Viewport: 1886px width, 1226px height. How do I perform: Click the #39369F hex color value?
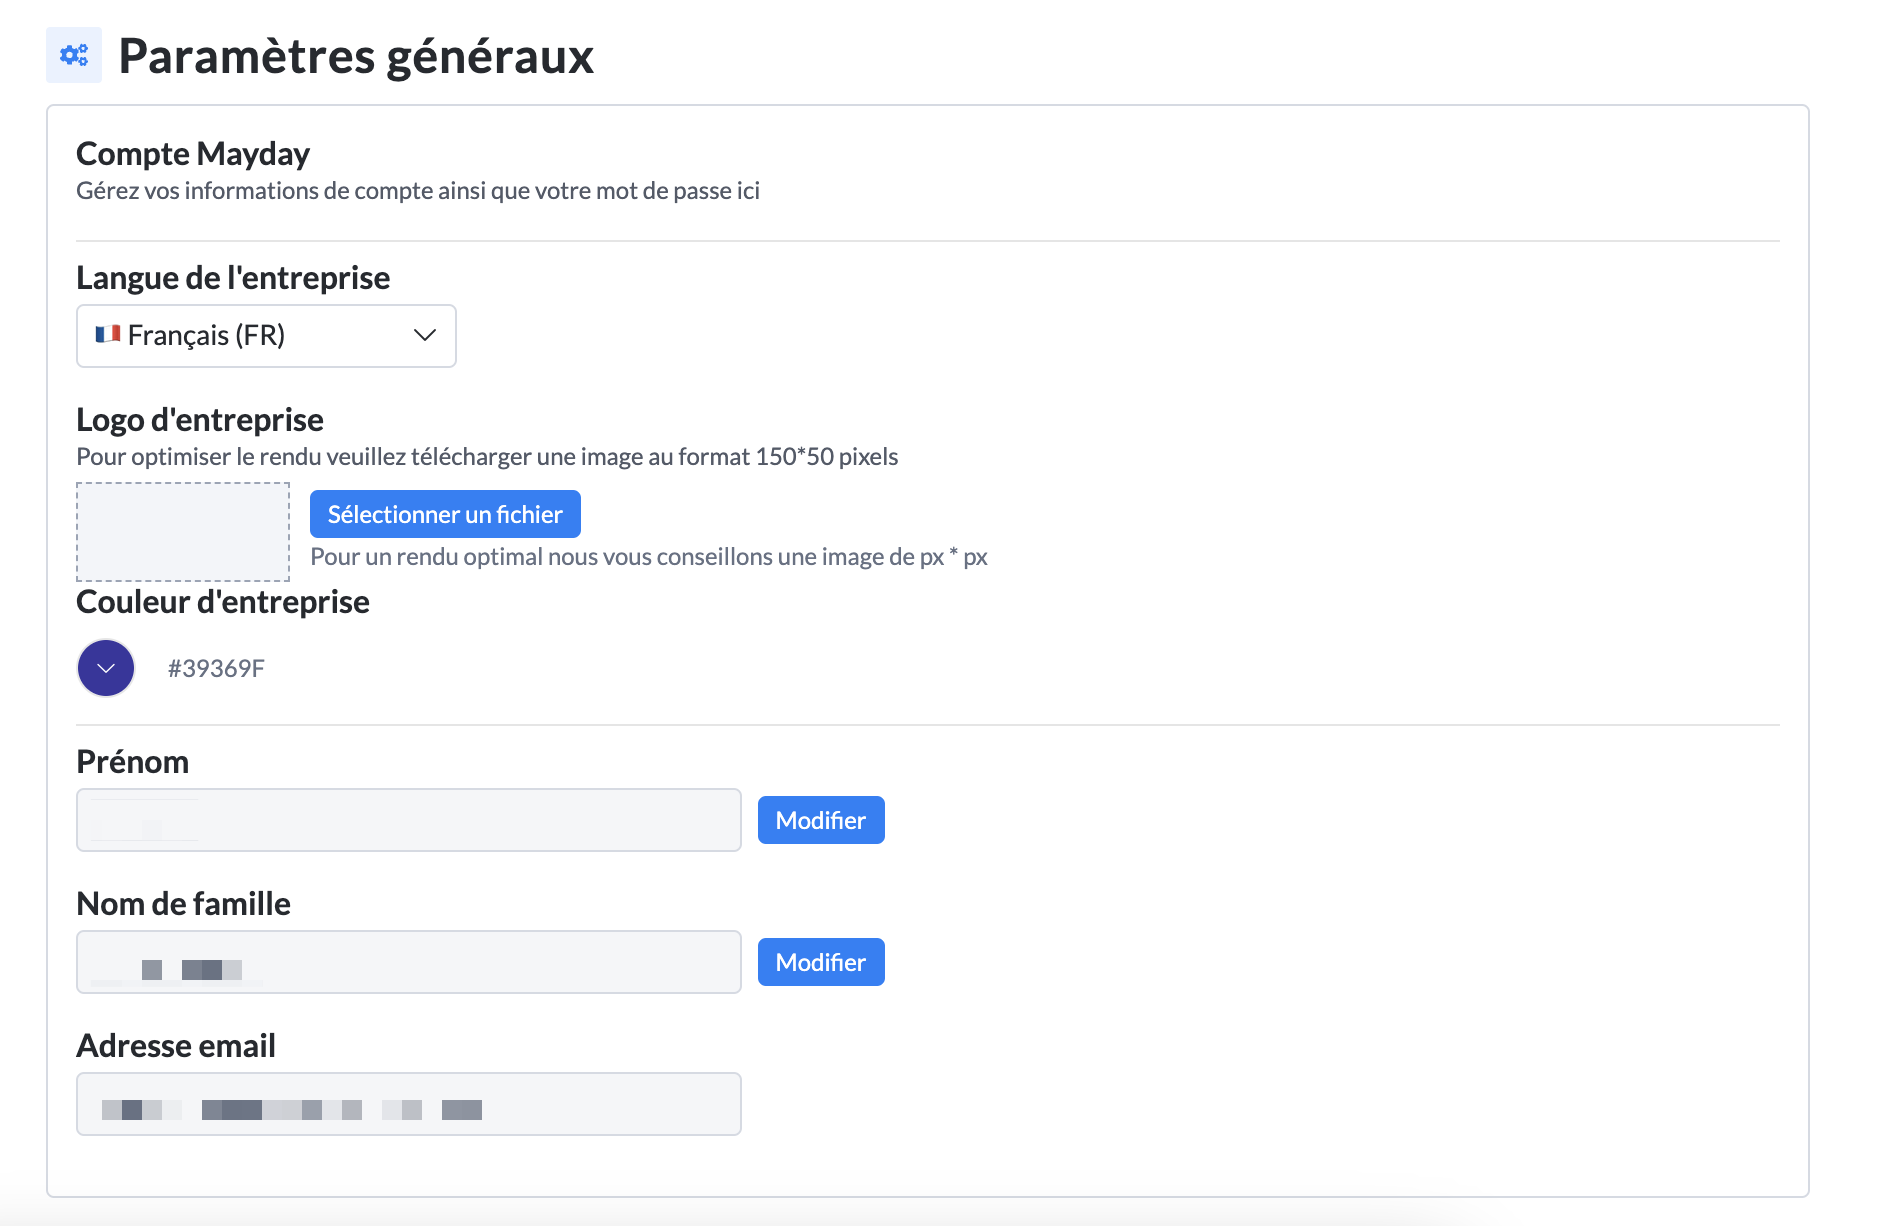[x=216, y=669]
